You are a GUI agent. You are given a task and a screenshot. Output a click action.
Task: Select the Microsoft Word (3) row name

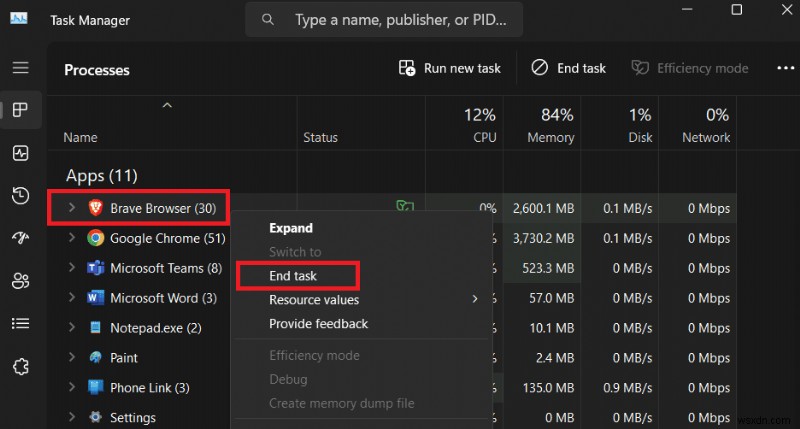[x=163, y=298]
